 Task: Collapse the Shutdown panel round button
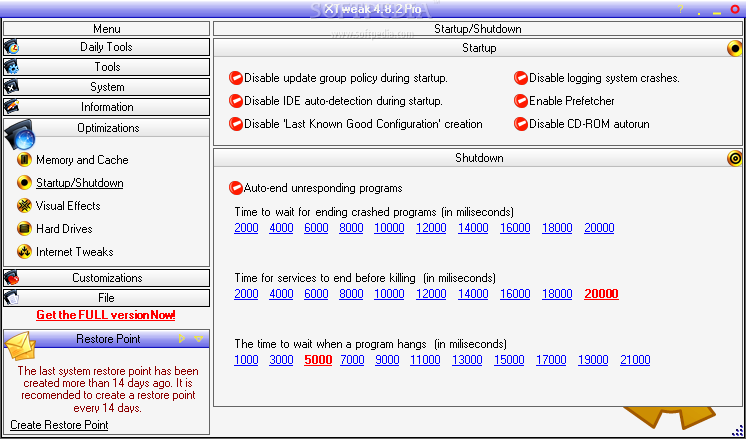(x=735, y=158)
